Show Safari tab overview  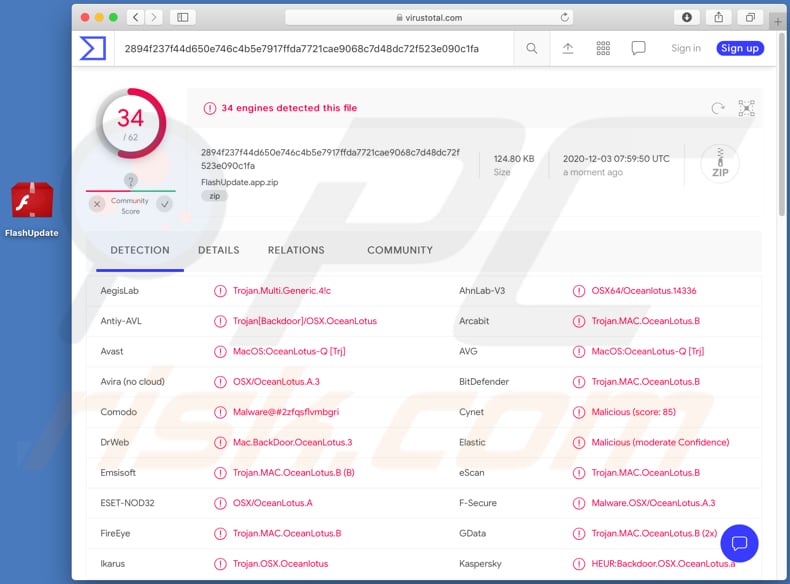point(750,18)
